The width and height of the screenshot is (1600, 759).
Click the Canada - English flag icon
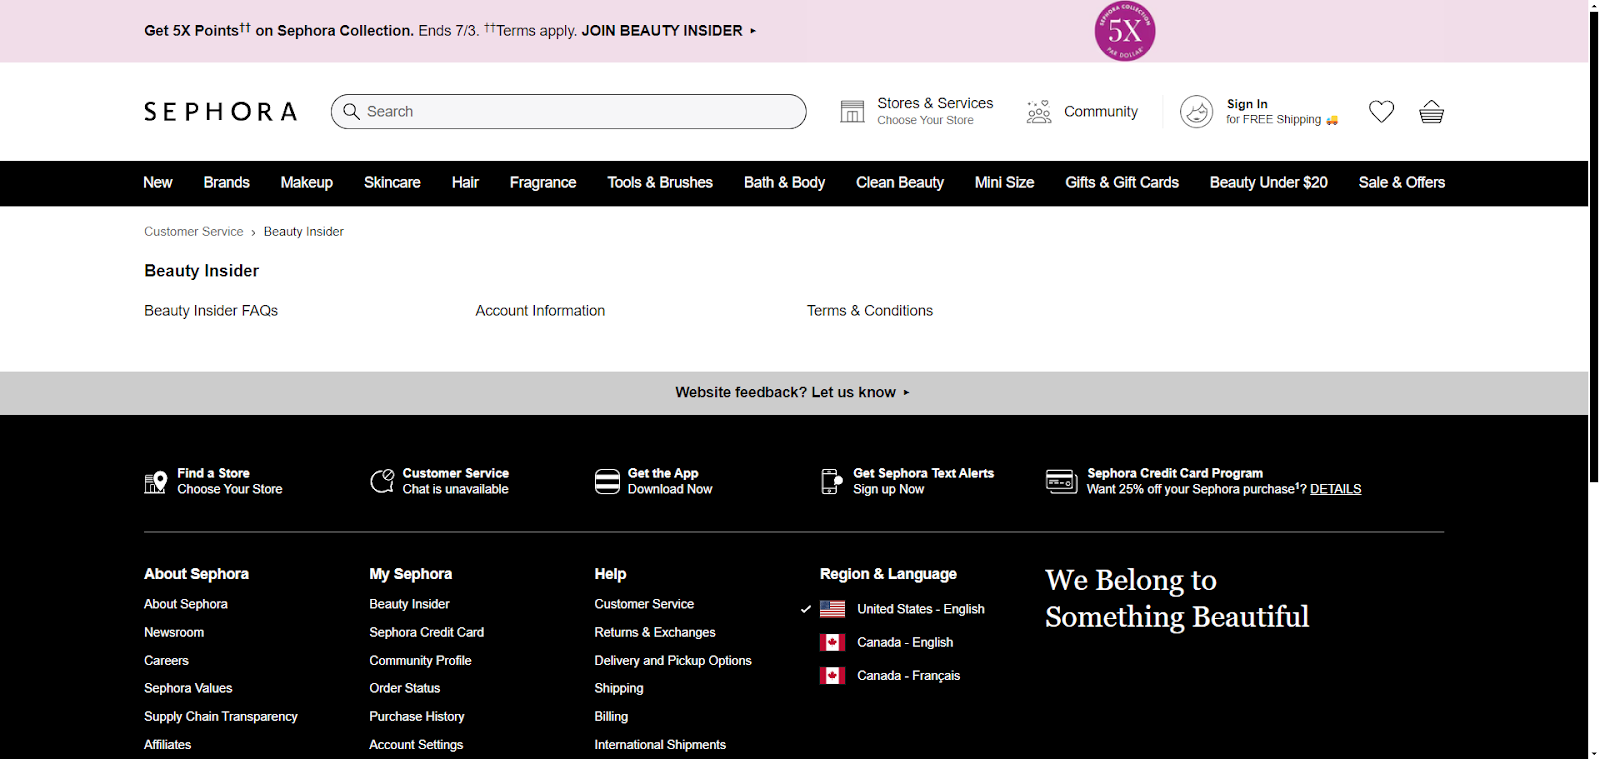832,642
